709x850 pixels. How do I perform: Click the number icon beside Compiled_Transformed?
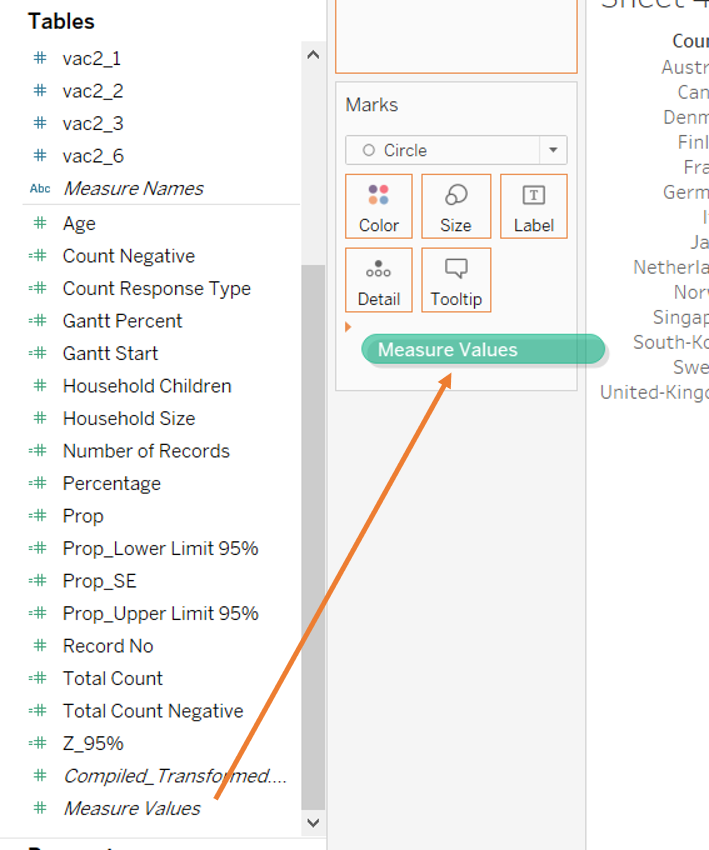[x=40, y=775]
